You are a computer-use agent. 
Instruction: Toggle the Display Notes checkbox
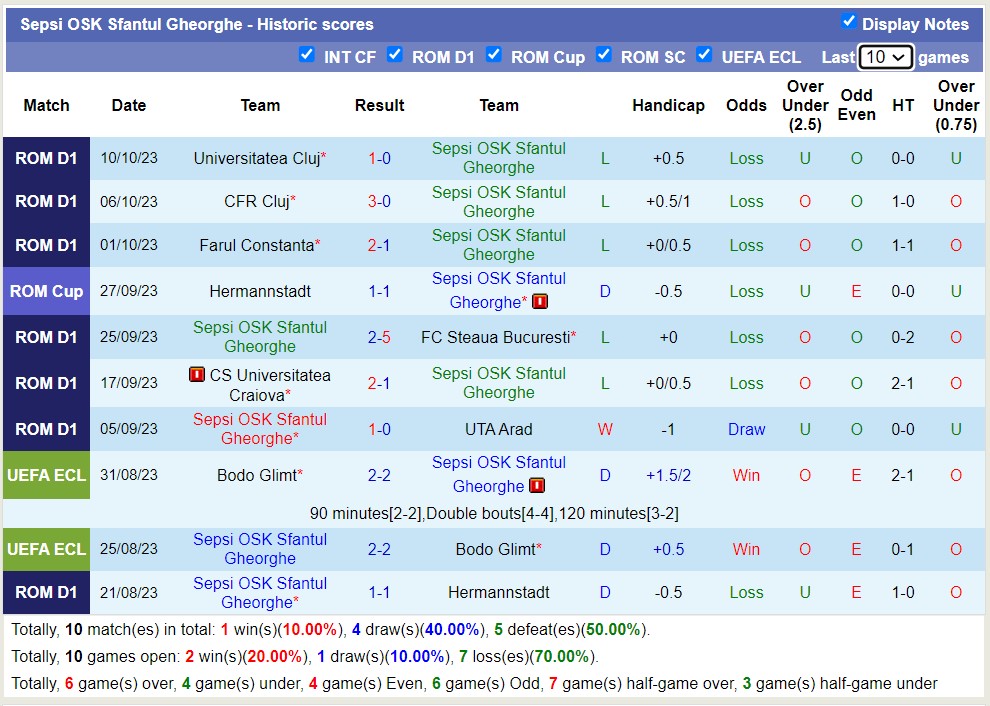click(x=849, y=22)
